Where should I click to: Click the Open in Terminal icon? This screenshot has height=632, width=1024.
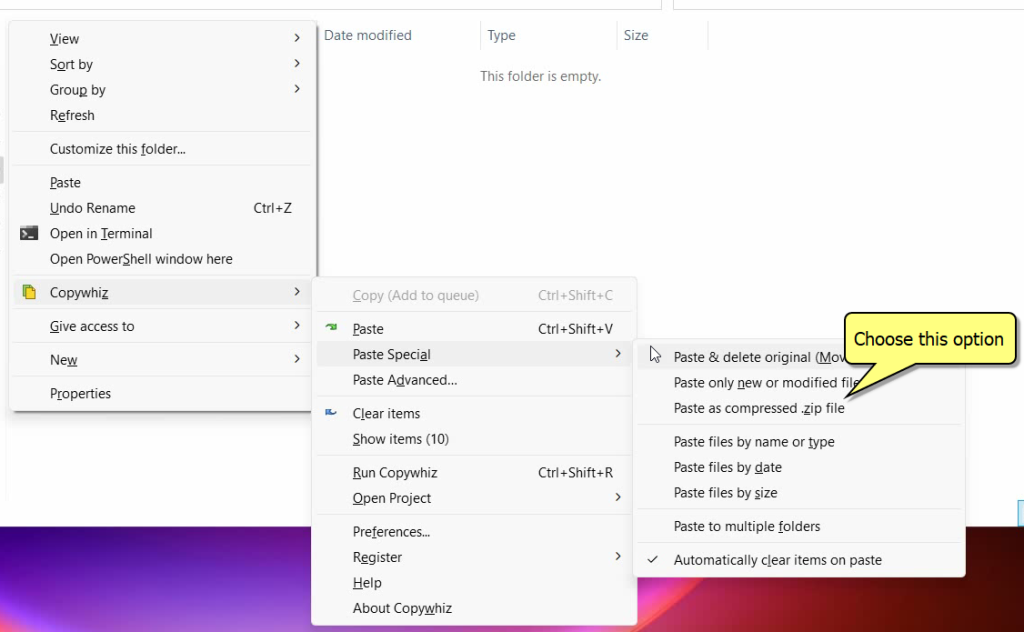tap(28, 233)
